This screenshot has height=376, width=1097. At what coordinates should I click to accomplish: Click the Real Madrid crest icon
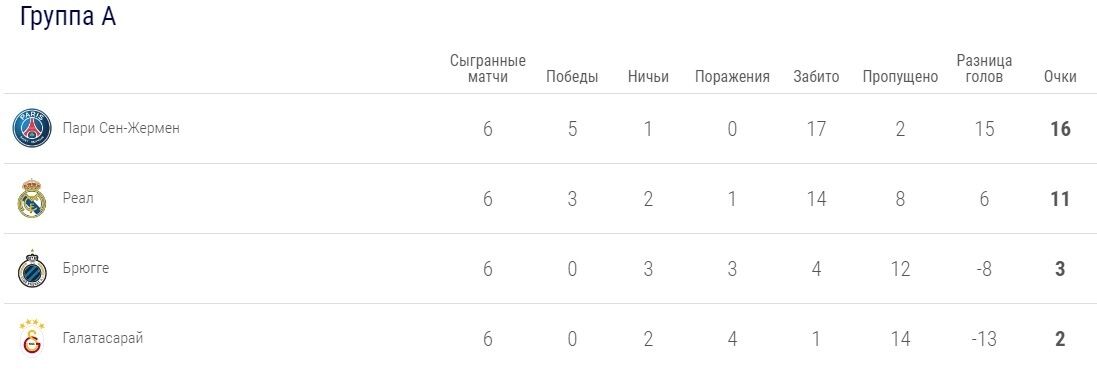coord(31,199)
